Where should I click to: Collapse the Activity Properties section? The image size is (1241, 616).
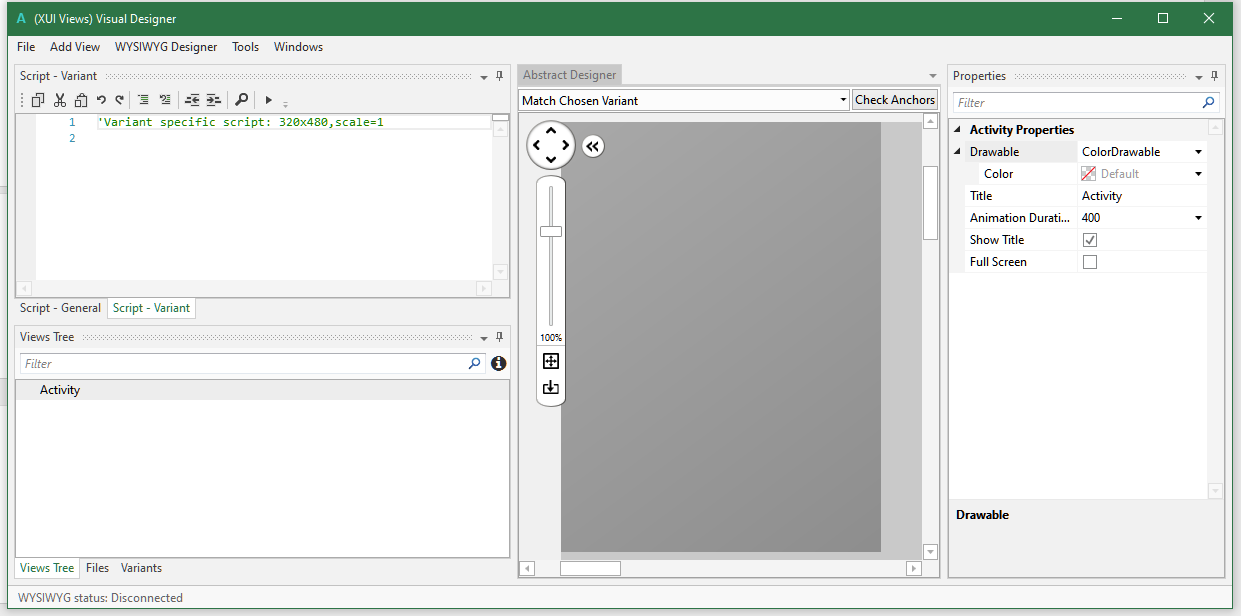click(x=958, y=130)
